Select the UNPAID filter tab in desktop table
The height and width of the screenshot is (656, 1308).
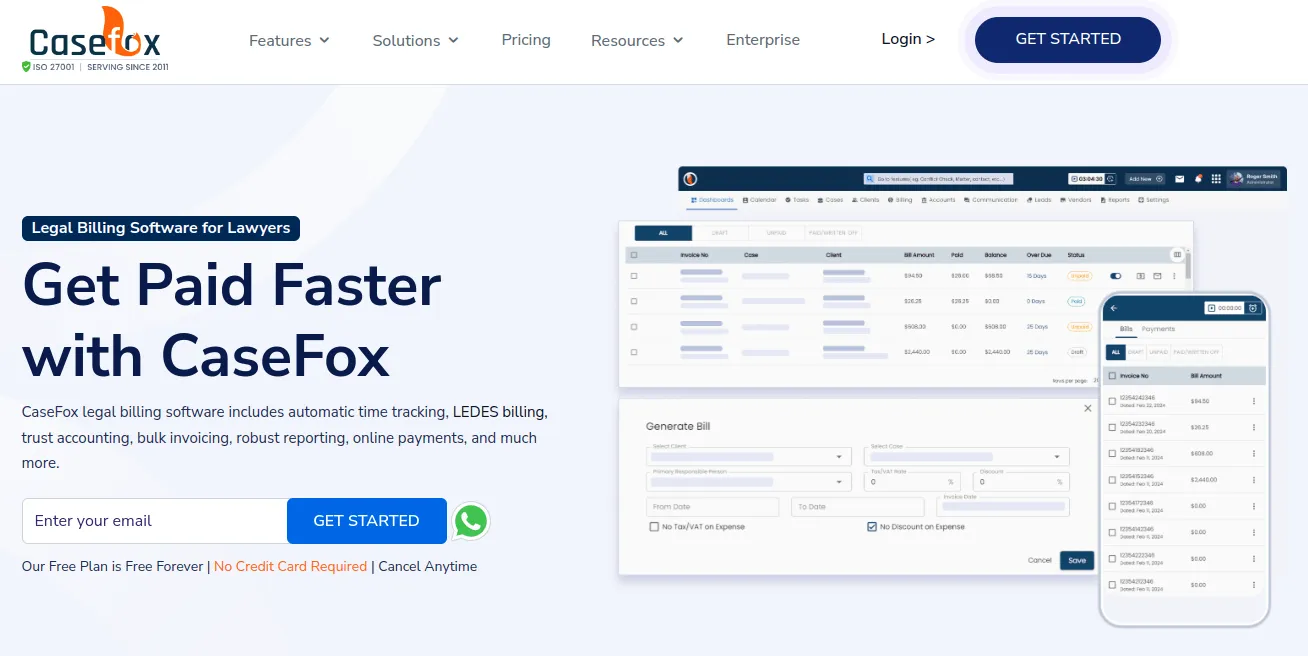coord(777,233)
